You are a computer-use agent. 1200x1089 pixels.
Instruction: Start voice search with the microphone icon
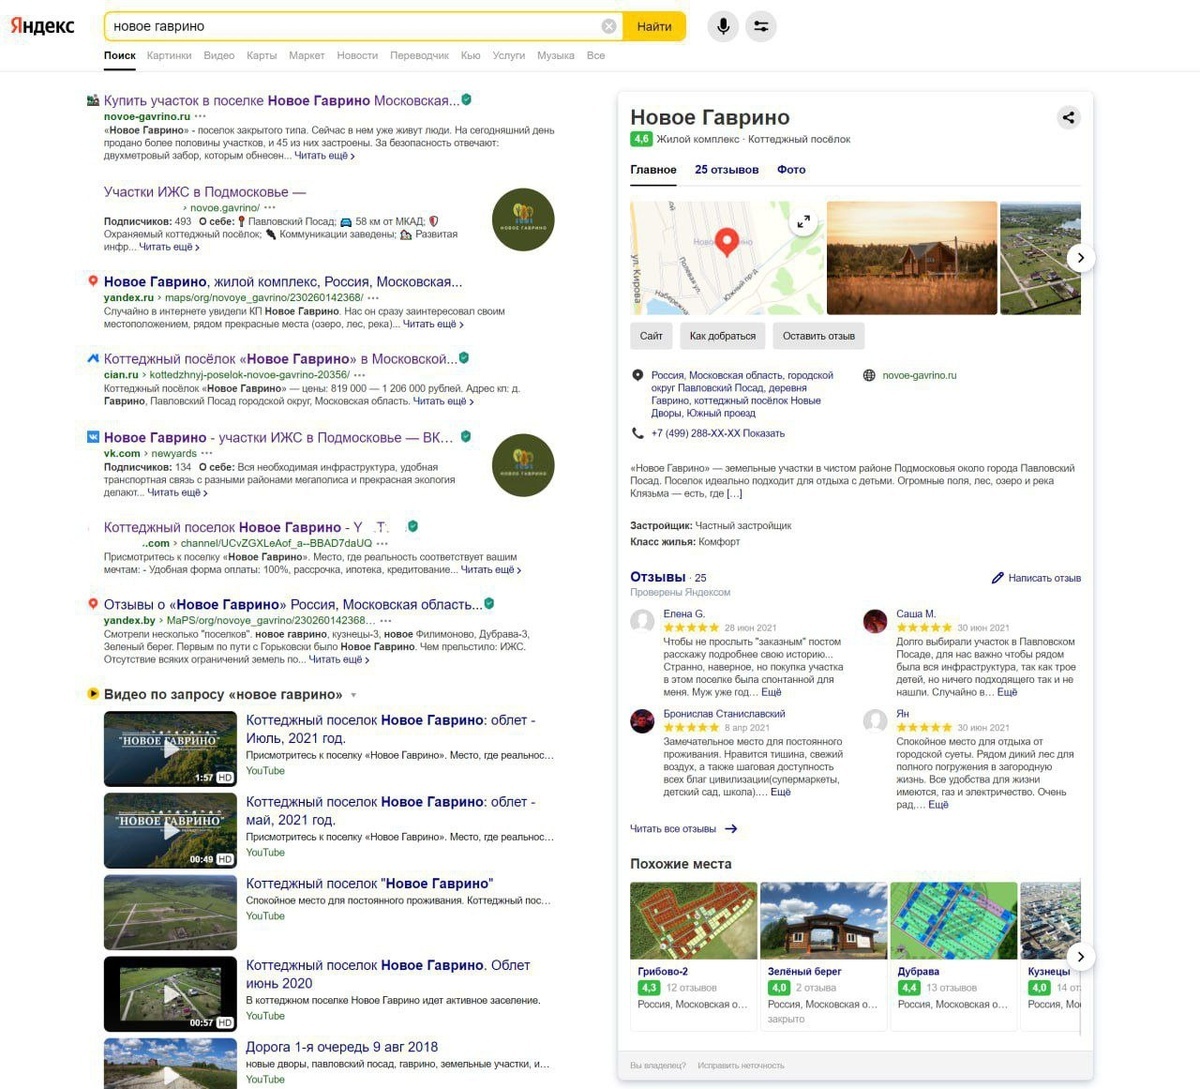pos(723,26)
